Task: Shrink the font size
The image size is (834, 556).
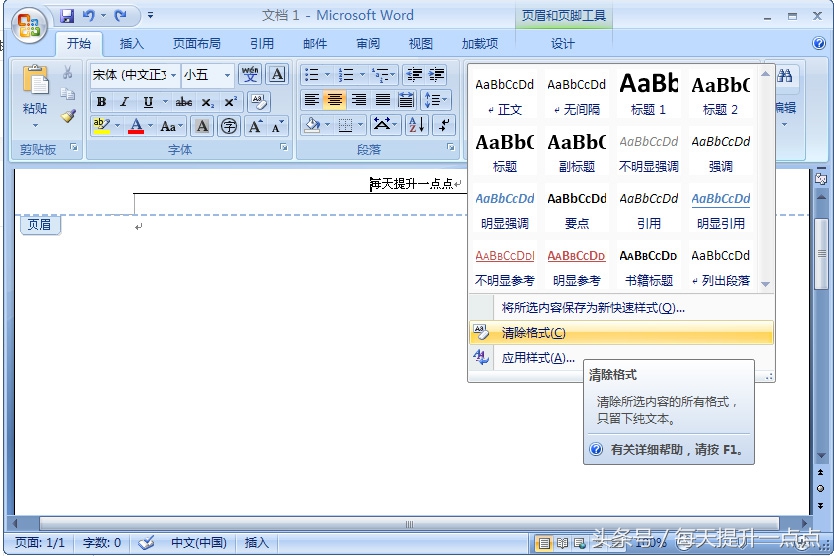Action: 277,127
